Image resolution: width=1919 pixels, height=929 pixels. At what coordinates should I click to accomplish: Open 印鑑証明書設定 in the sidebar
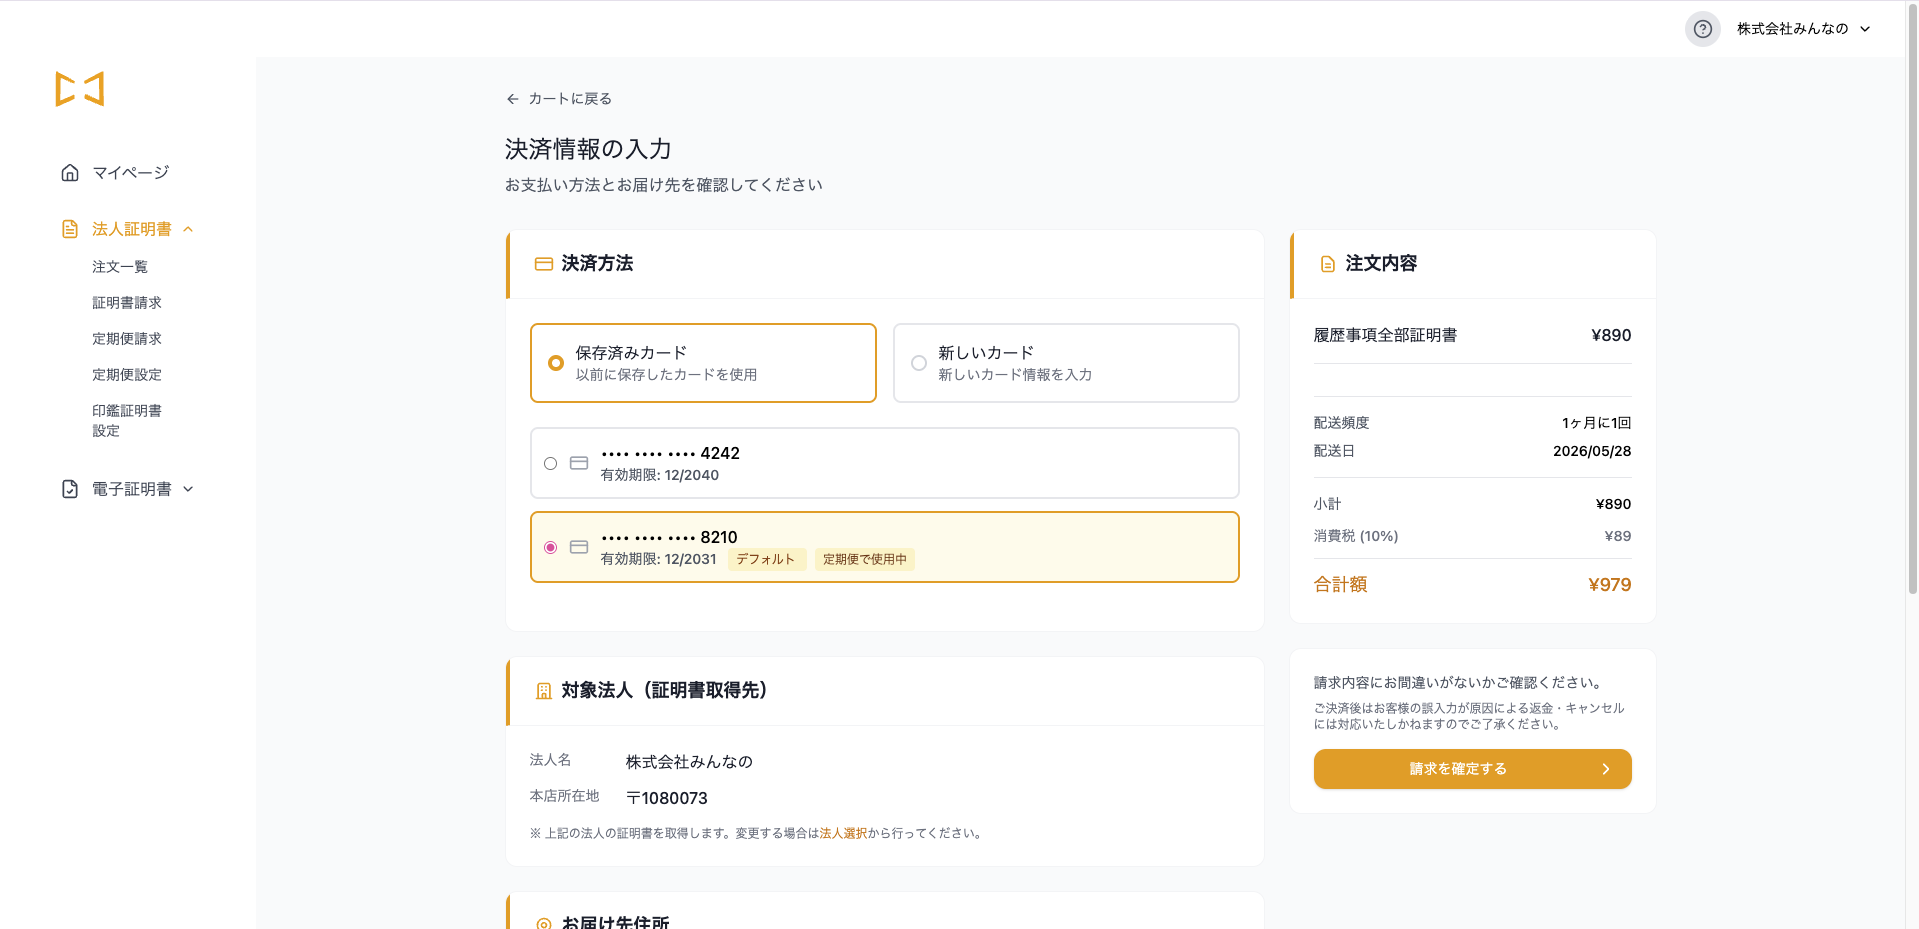click(127, 421)
